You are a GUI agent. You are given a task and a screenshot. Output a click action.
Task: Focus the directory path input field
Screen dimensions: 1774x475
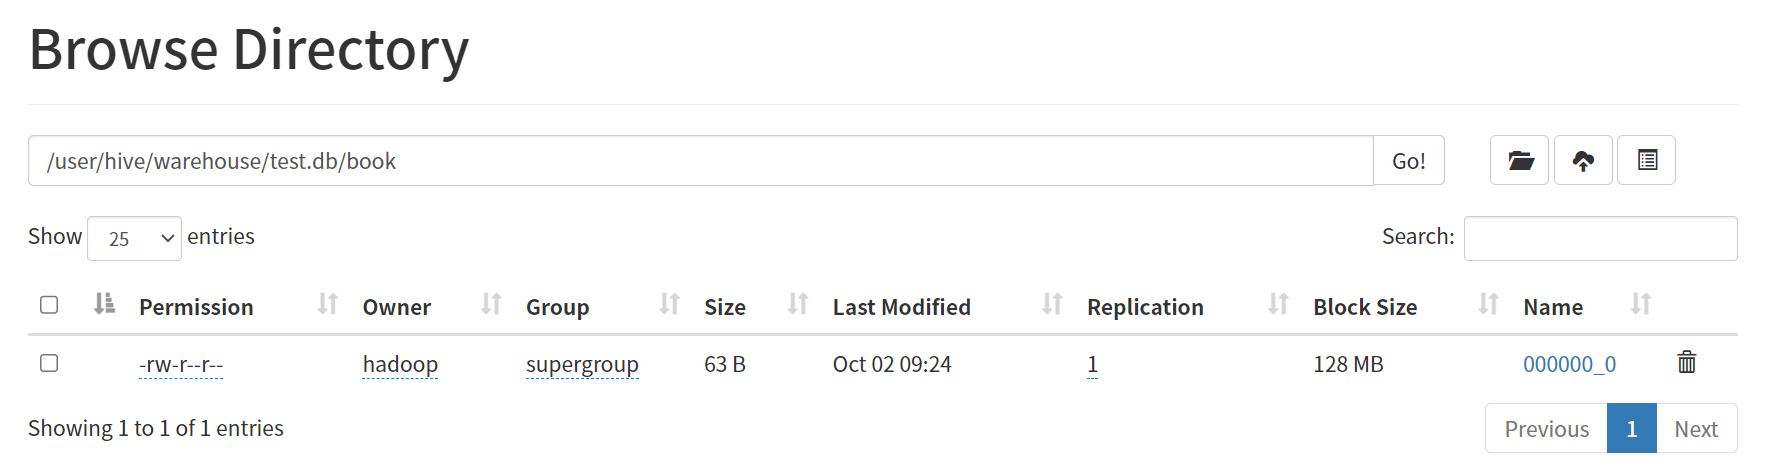[x=701, y=160]
